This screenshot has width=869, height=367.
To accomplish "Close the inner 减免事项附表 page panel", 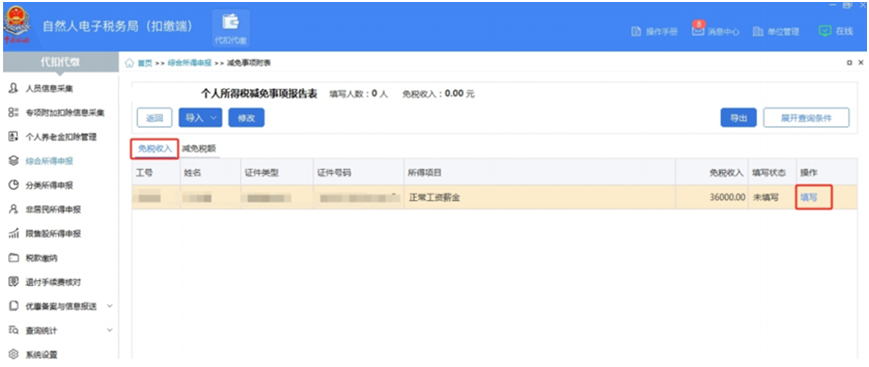I will 861,63.
